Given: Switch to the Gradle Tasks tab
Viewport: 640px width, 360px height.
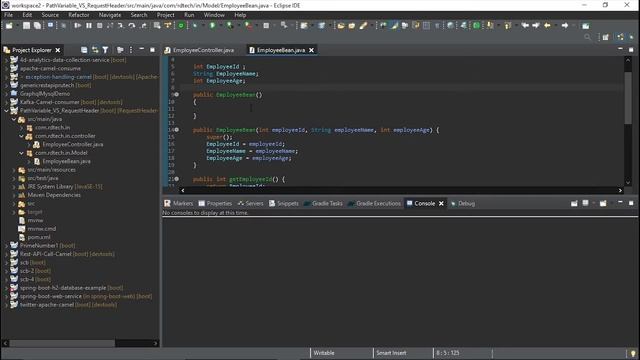Looking at the screenshot, I should pos(323,203).
